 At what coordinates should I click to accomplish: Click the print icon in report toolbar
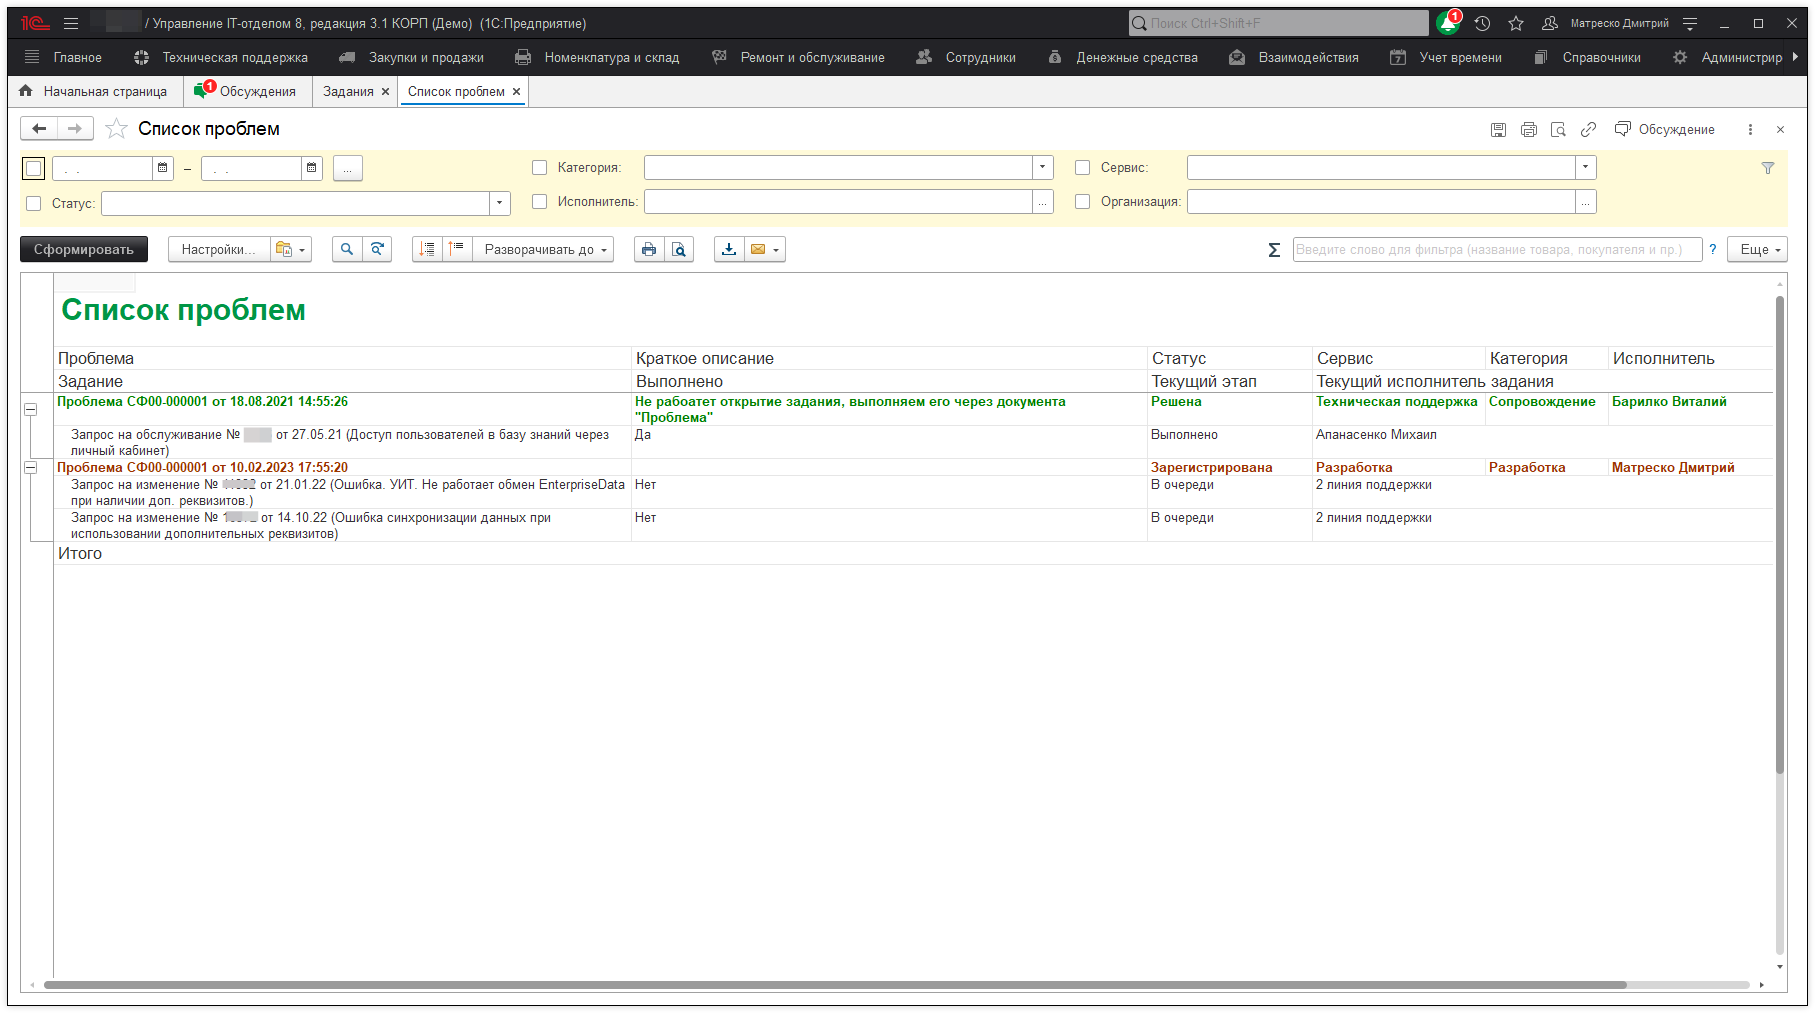[649, 249]
